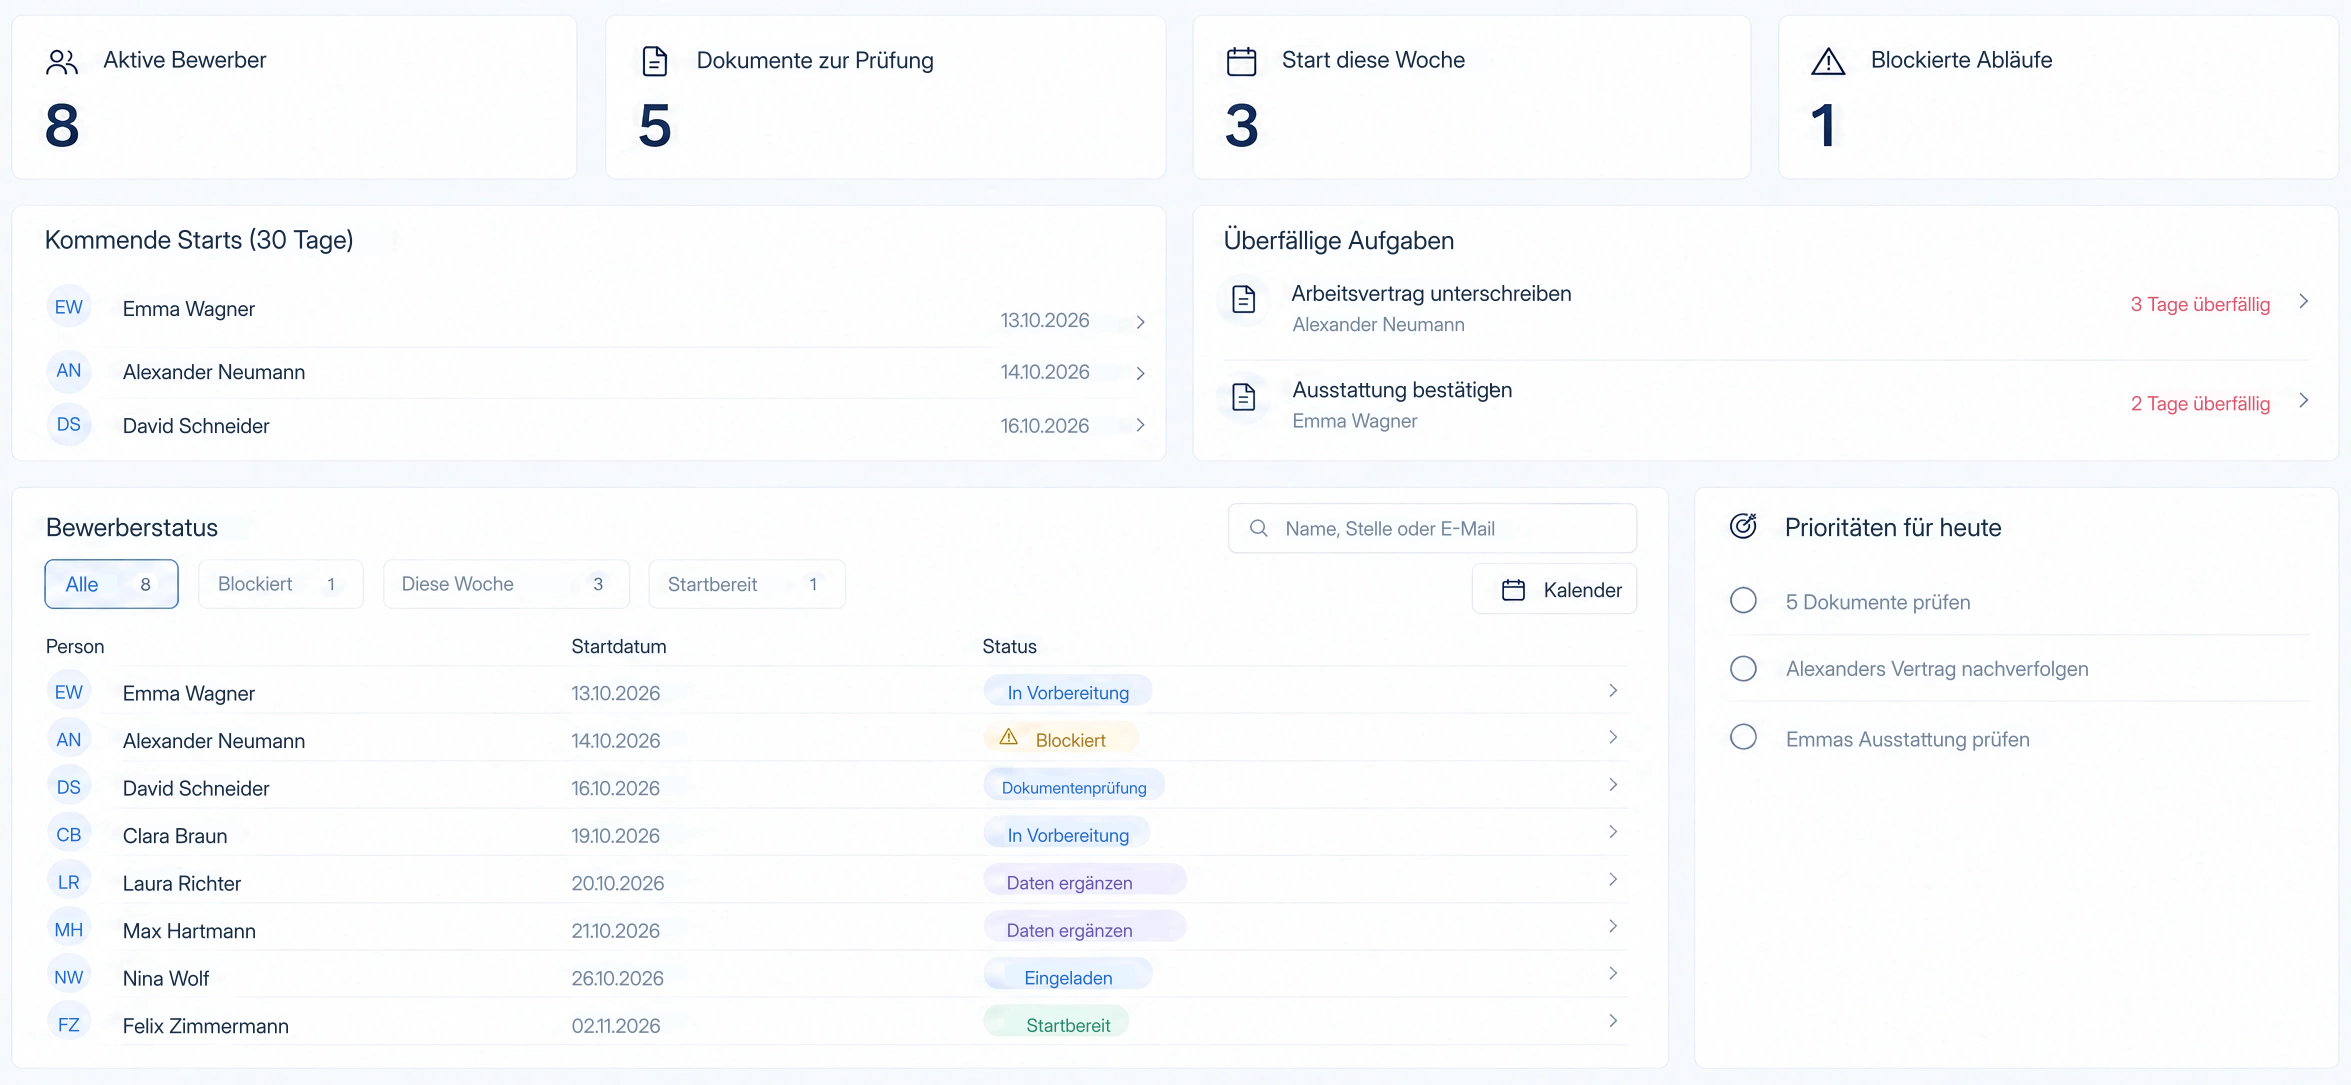Select the Blockiert filter tab

(280, 584)
